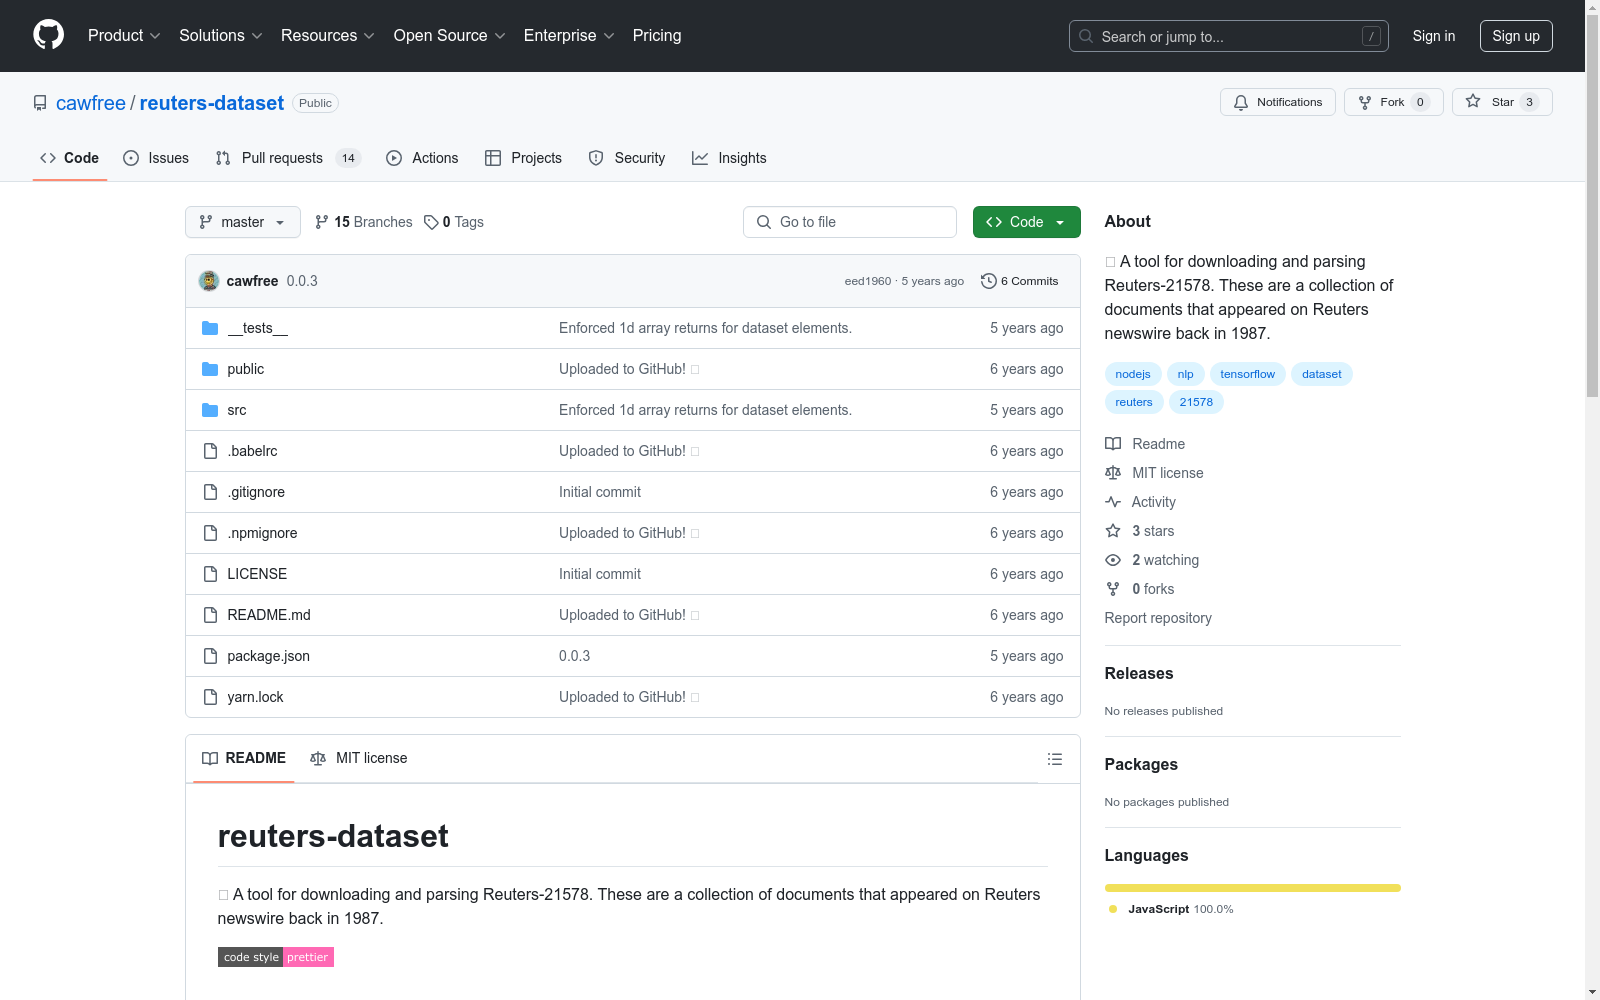Open Notifications for the repository
1600x1000 pixels.
tap(1278, 102)
